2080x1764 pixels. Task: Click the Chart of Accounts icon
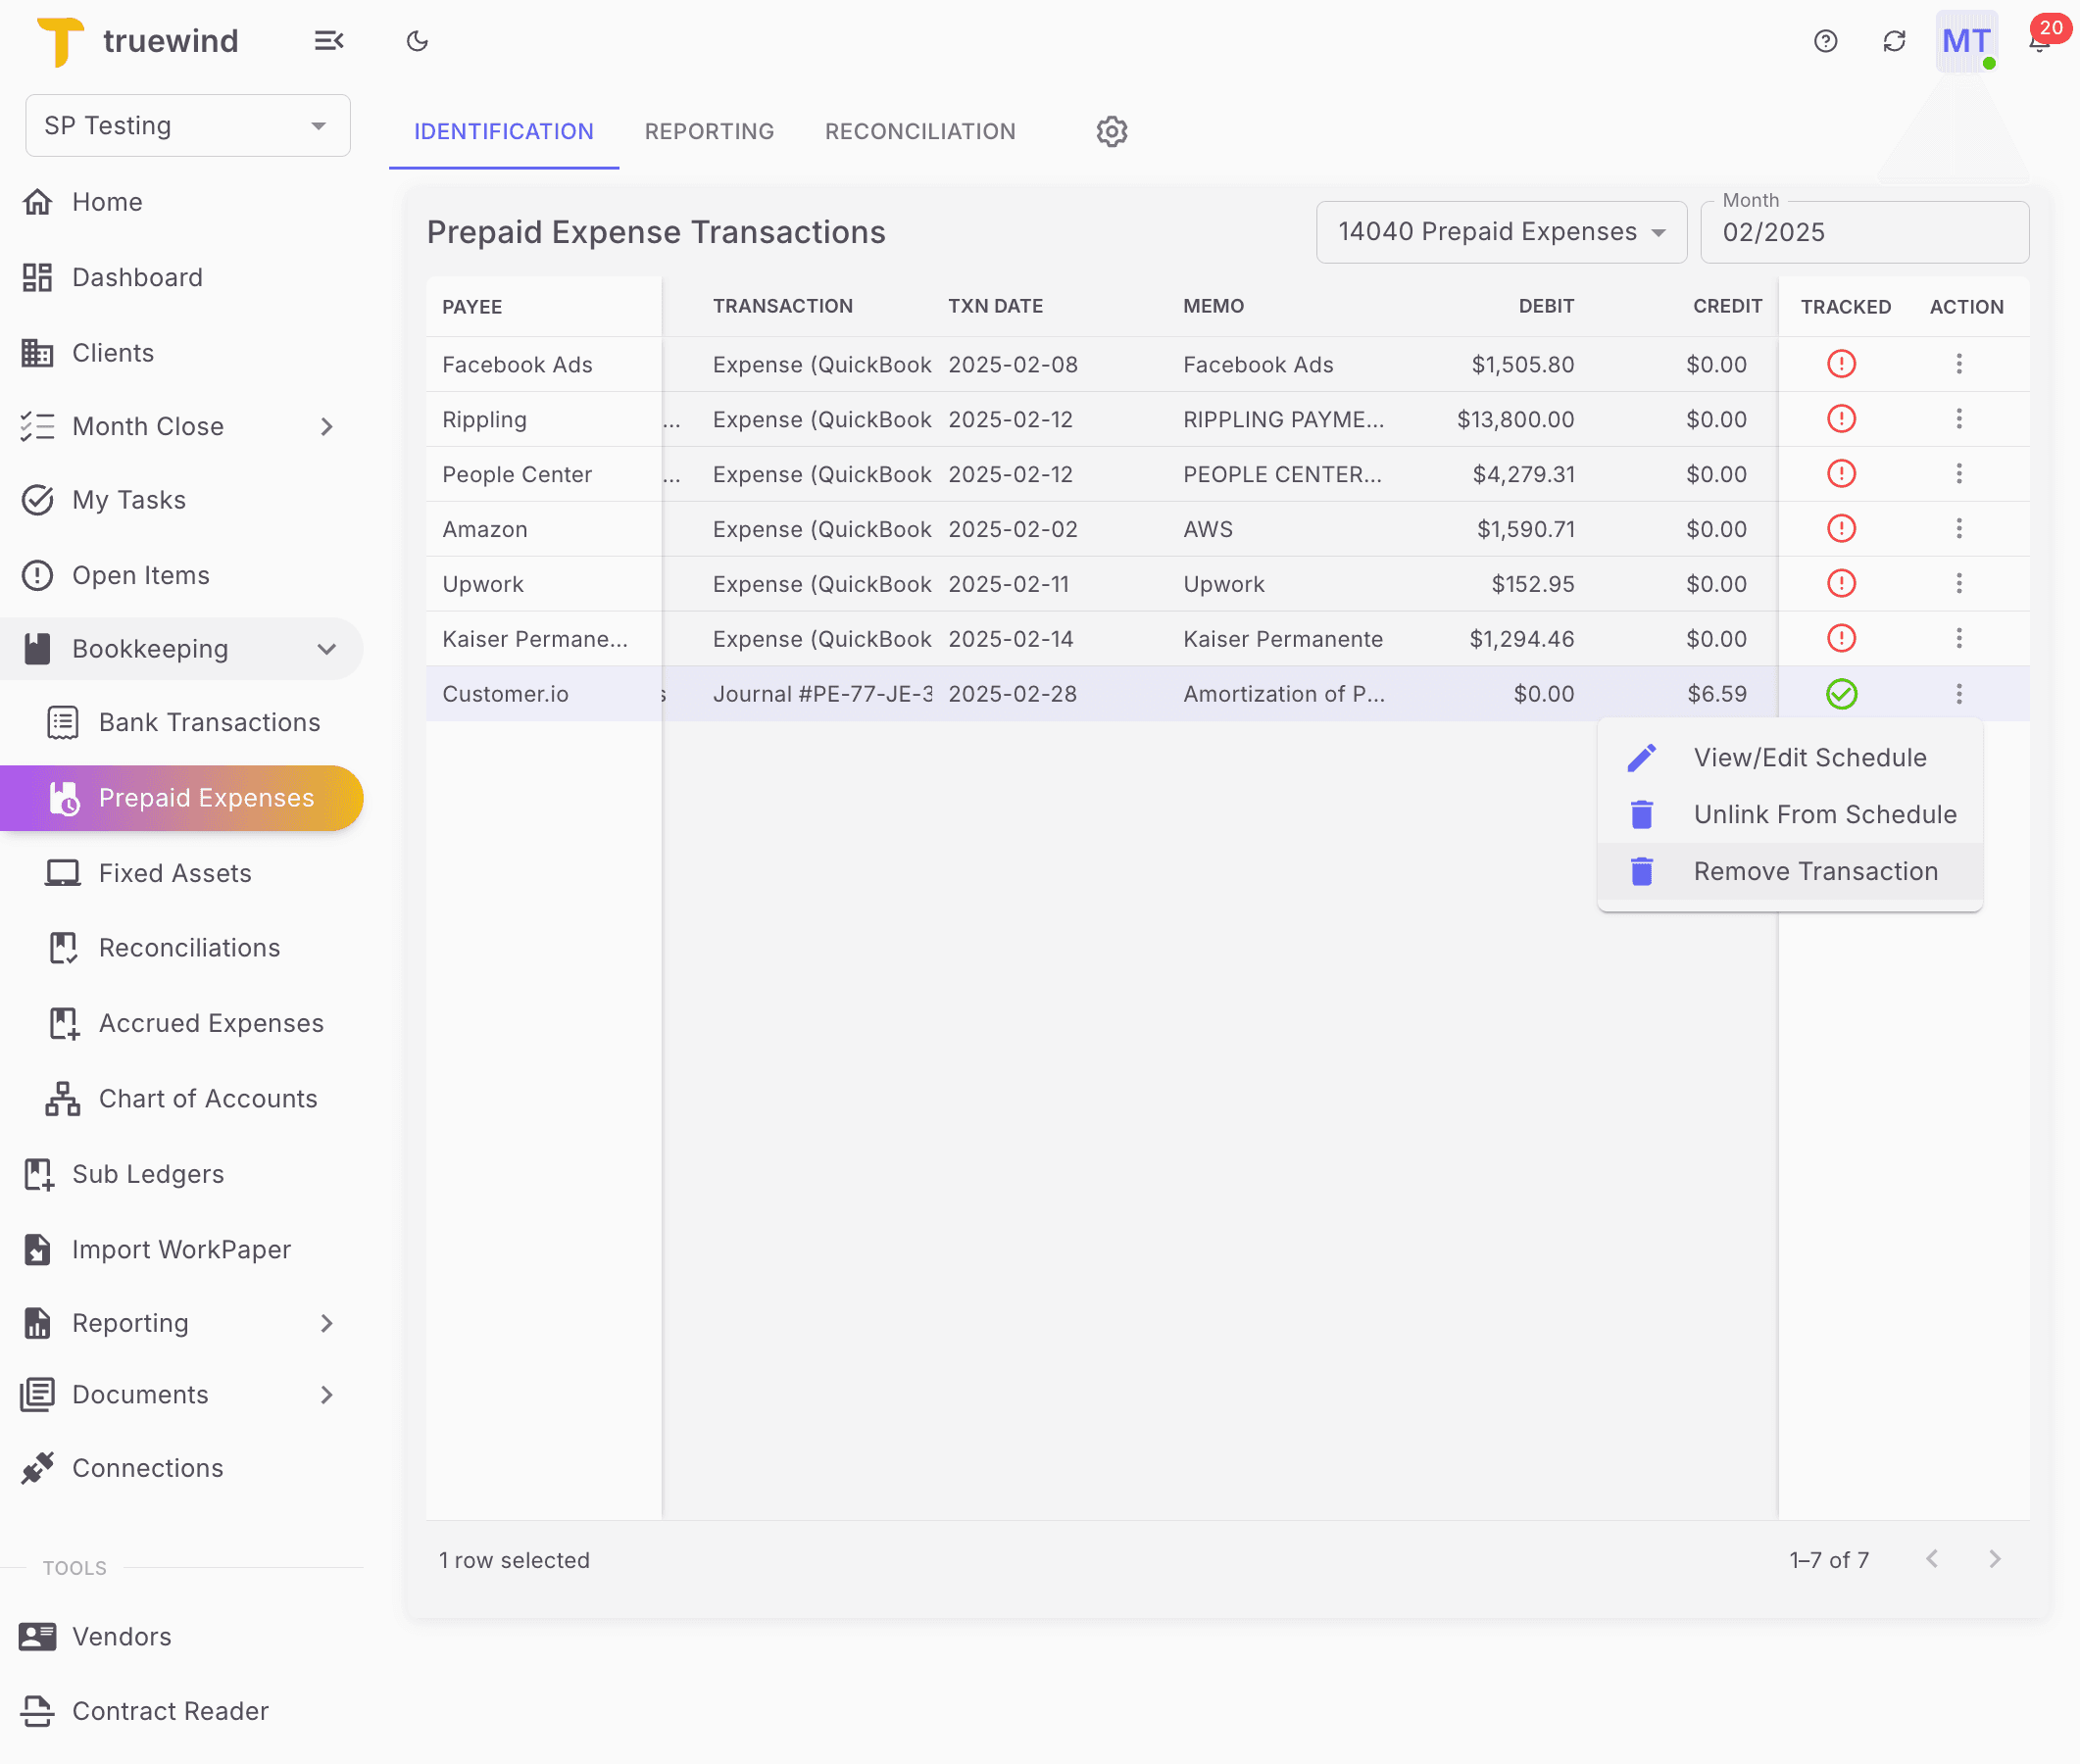point(62,1098)
